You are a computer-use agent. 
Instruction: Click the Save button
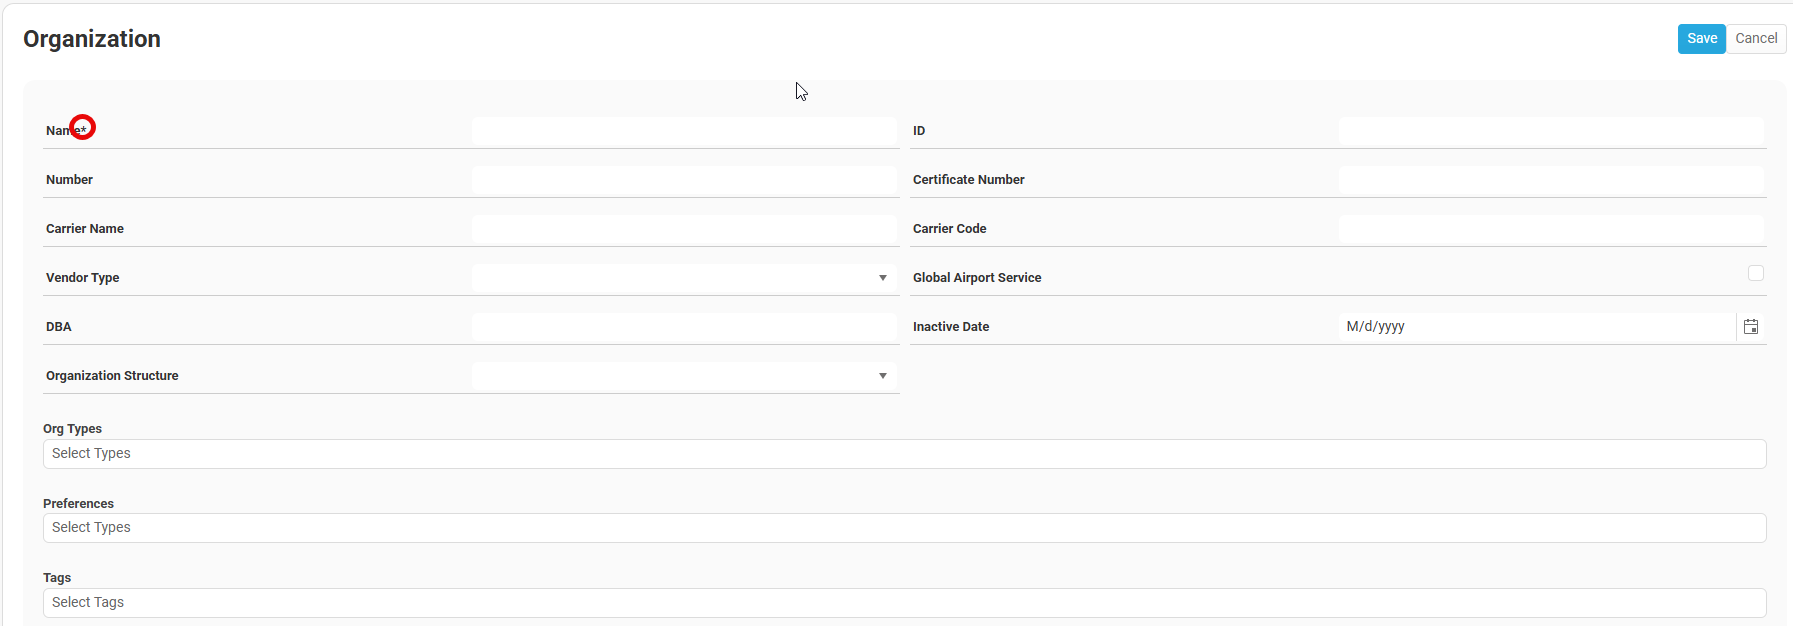click(x=1701, y=39)
